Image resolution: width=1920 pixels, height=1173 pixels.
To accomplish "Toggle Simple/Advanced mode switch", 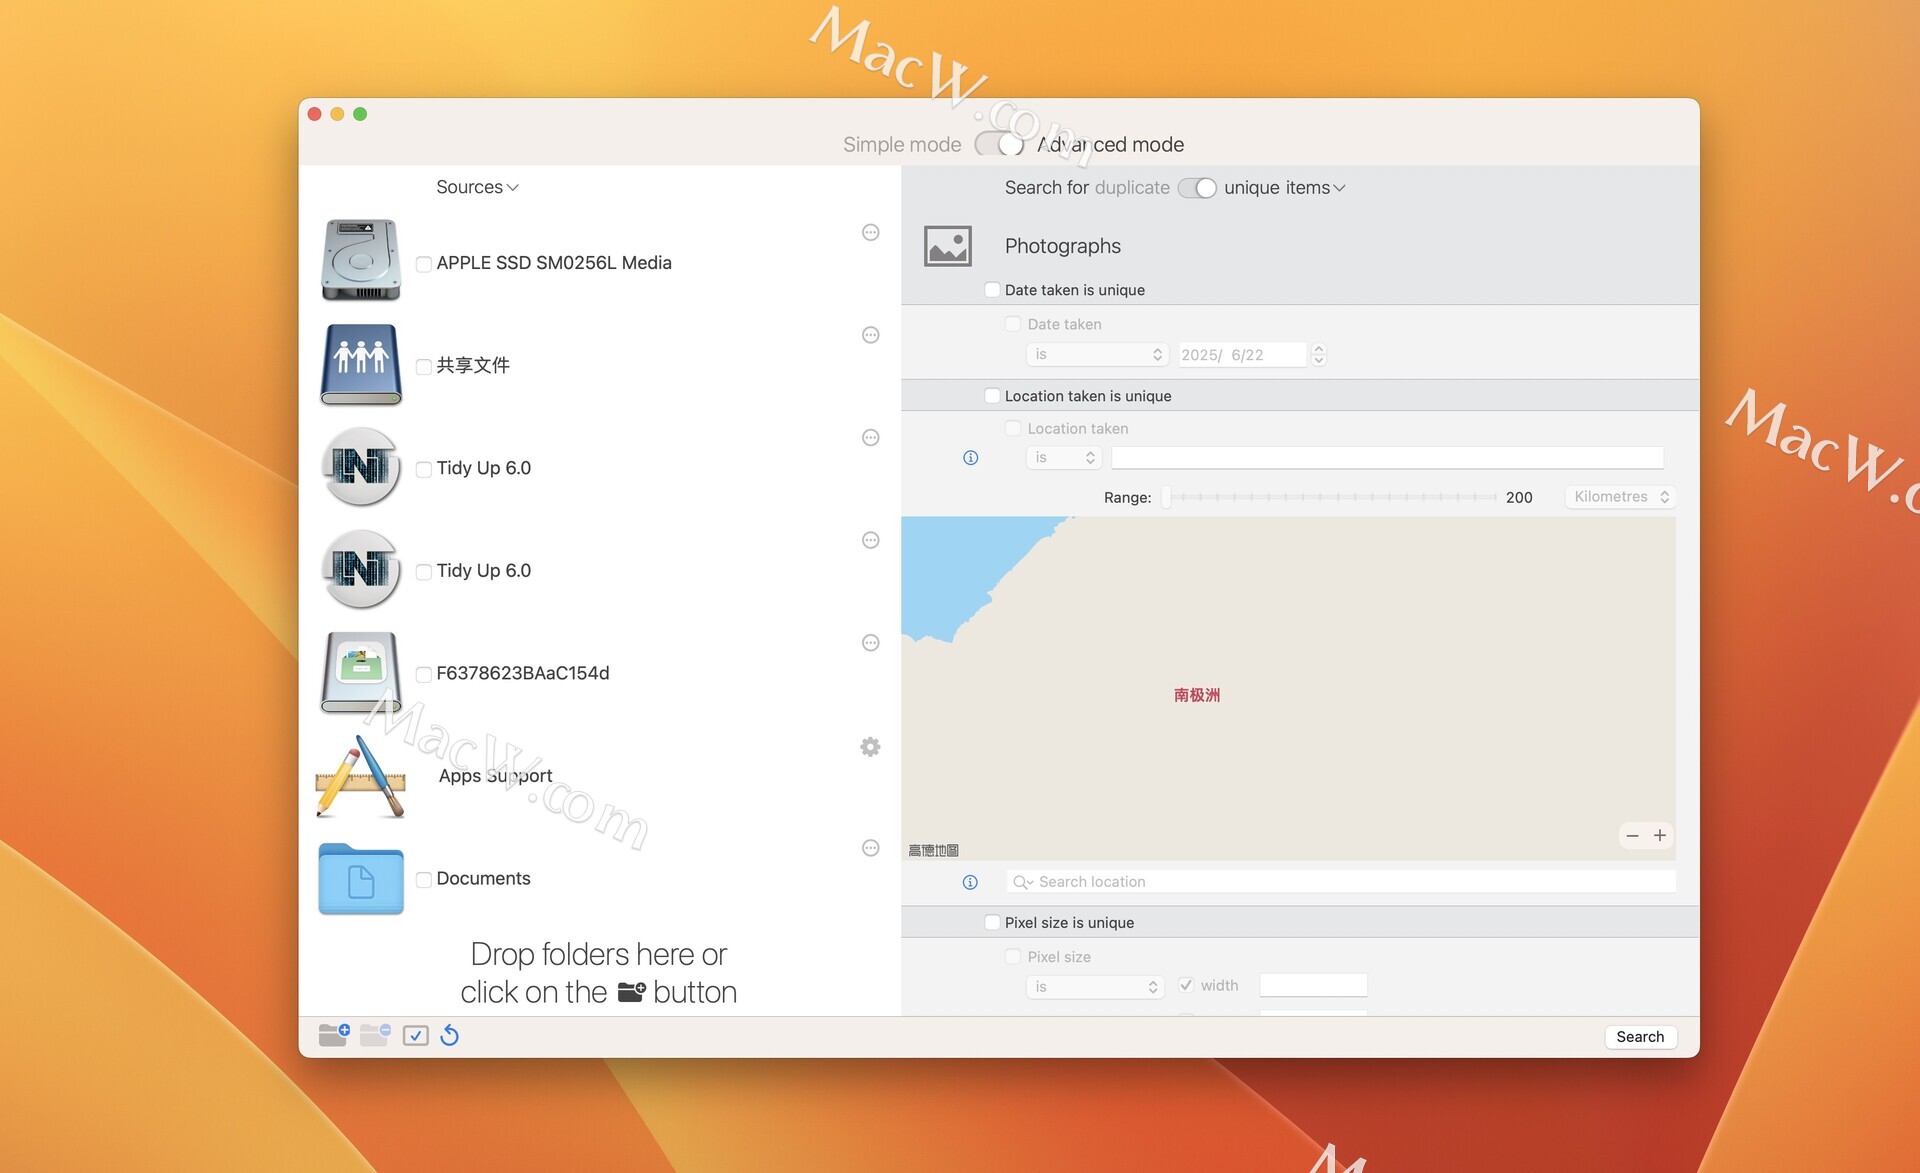I will [1000, 144].
